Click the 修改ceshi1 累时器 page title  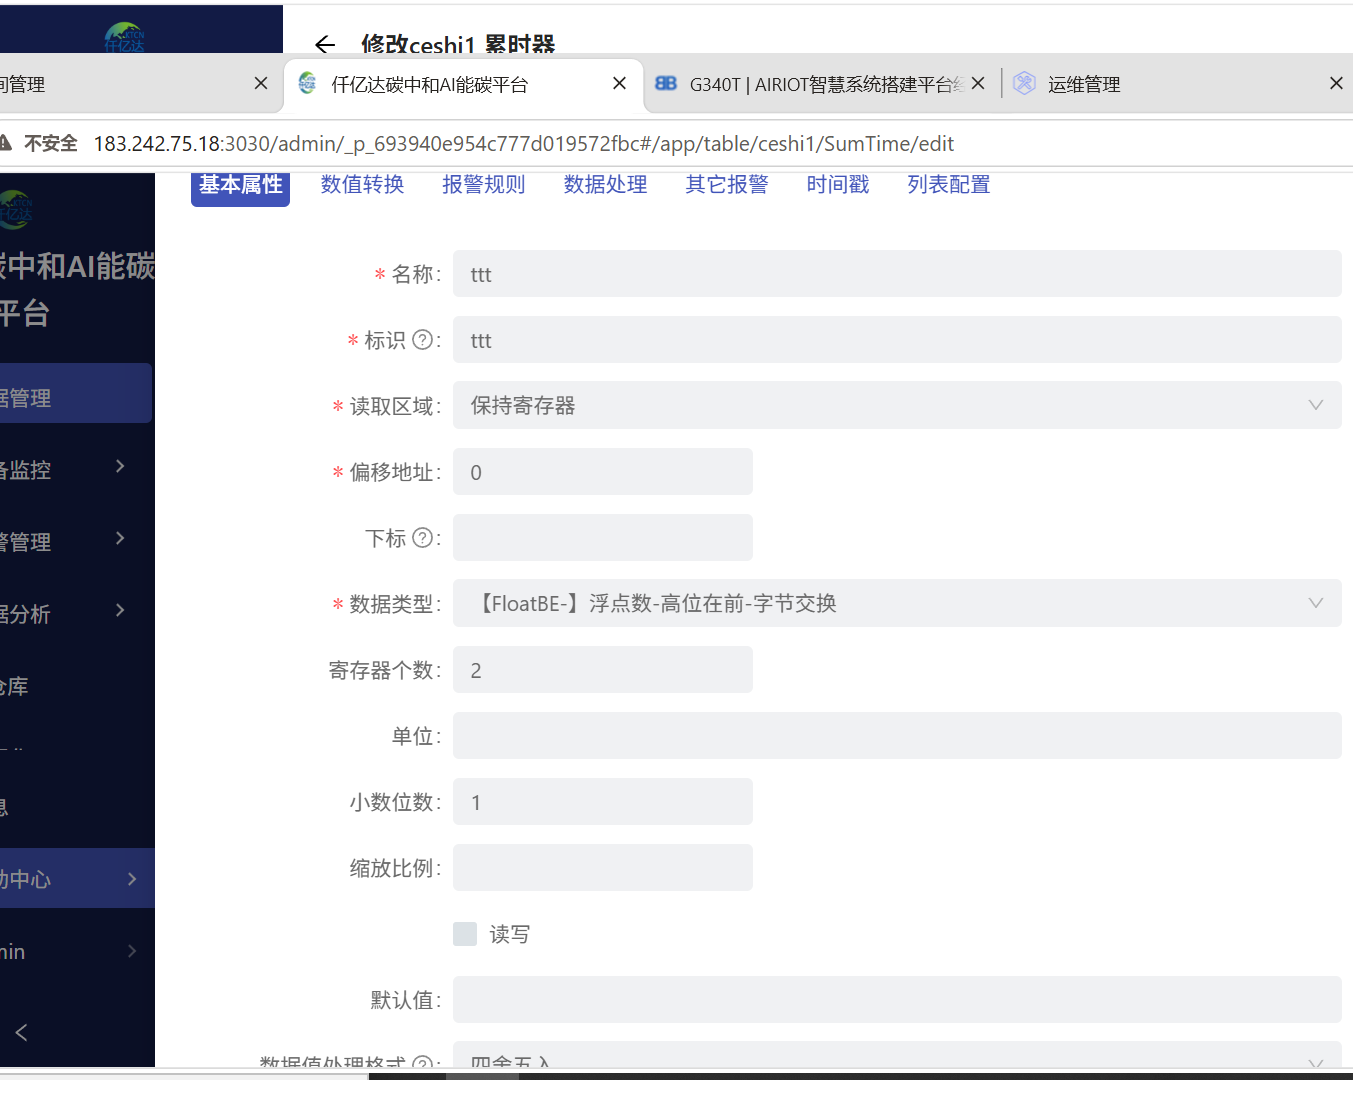coord(458,44)
